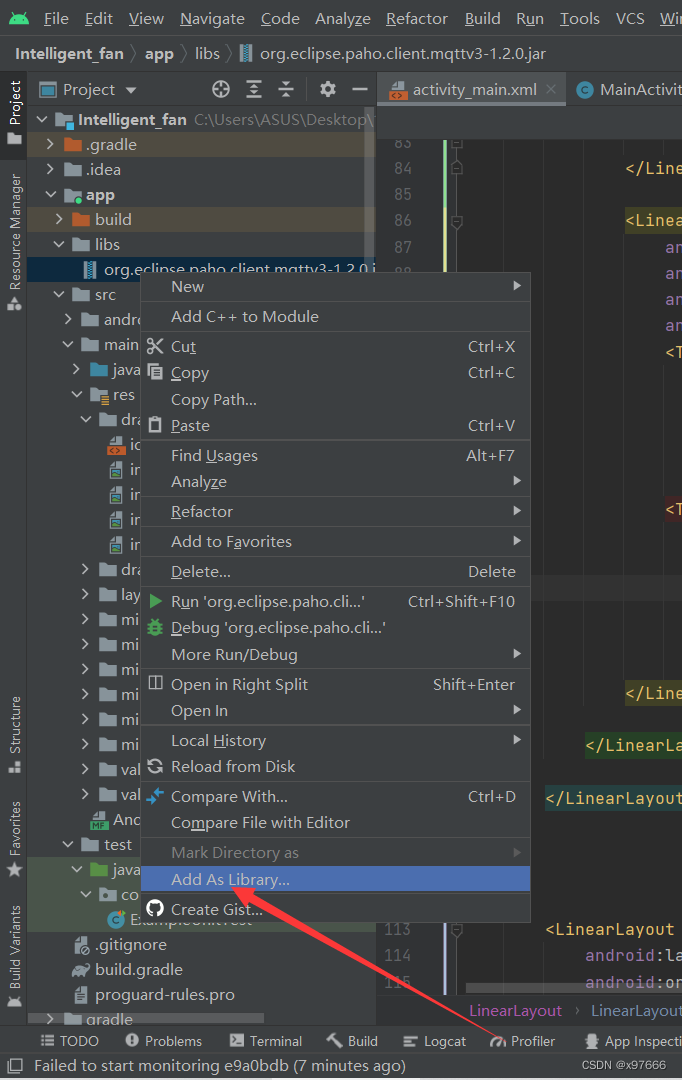Open Project panel settings gear
The image size is (682, 1080).
(328, 90)
